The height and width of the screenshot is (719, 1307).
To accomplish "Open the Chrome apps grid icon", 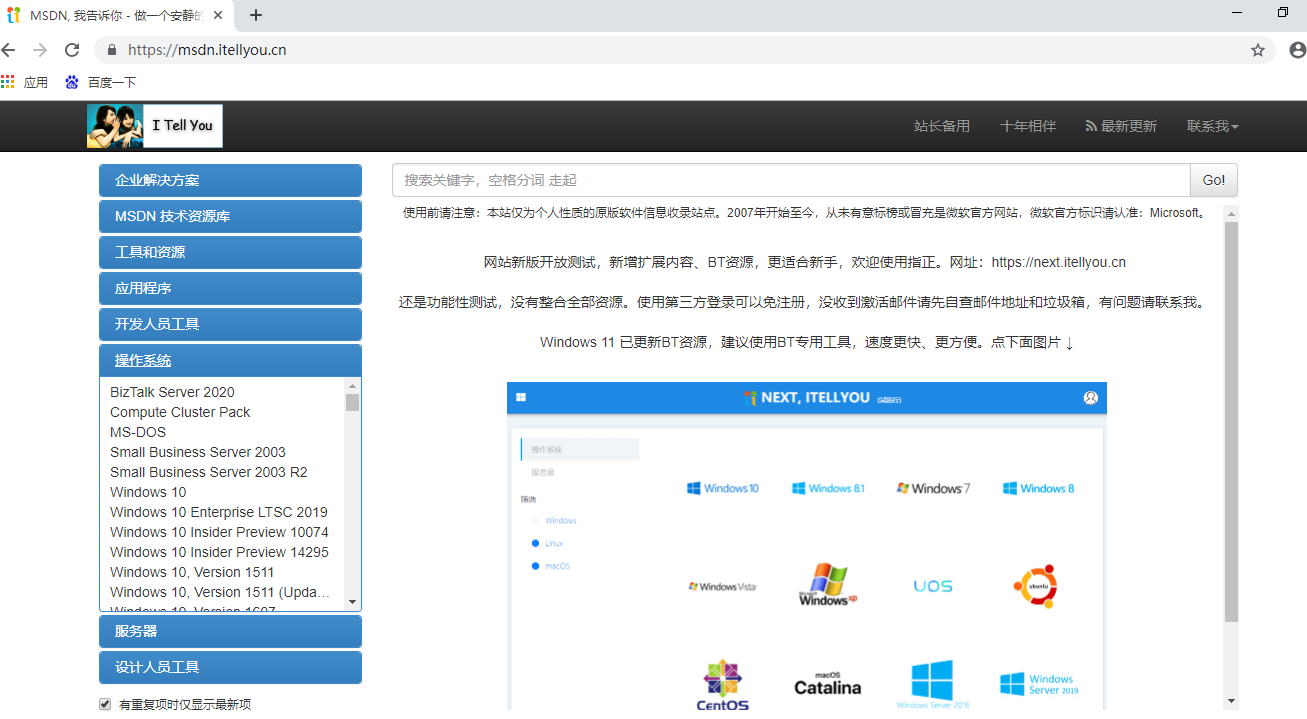I will (8, 82).
